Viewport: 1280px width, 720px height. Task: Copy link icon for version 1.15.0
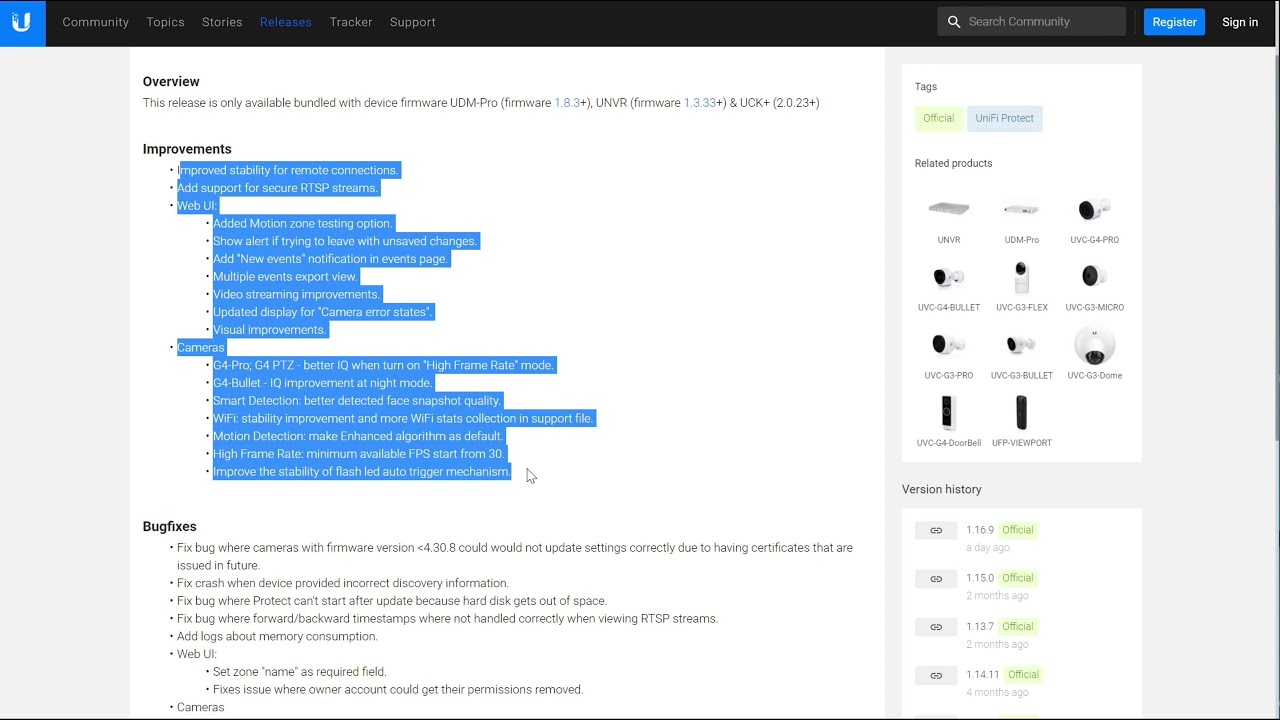(936, 578)
